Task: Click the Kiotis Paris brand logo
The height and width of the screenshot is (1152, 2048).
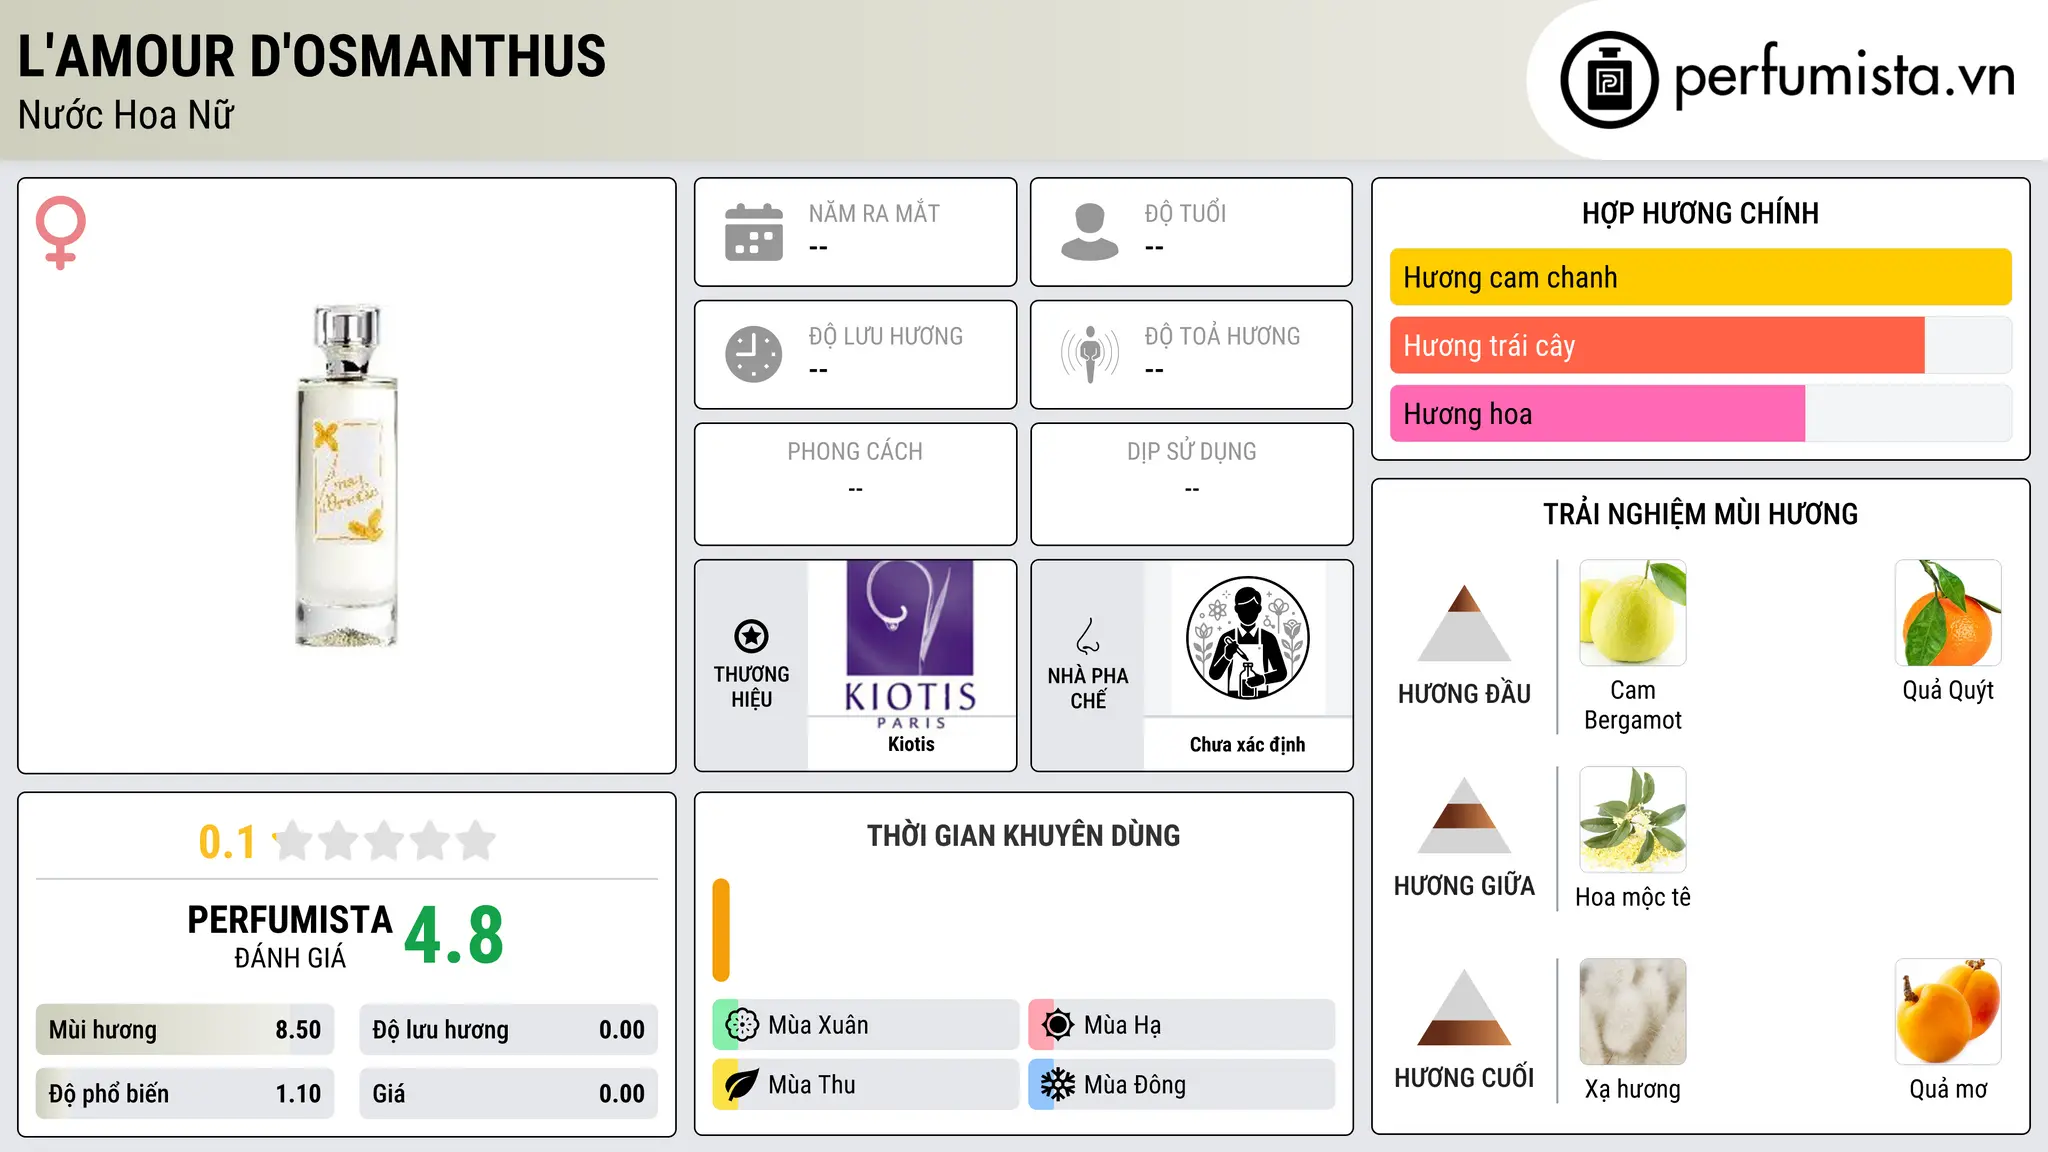Action: point(910,645)
